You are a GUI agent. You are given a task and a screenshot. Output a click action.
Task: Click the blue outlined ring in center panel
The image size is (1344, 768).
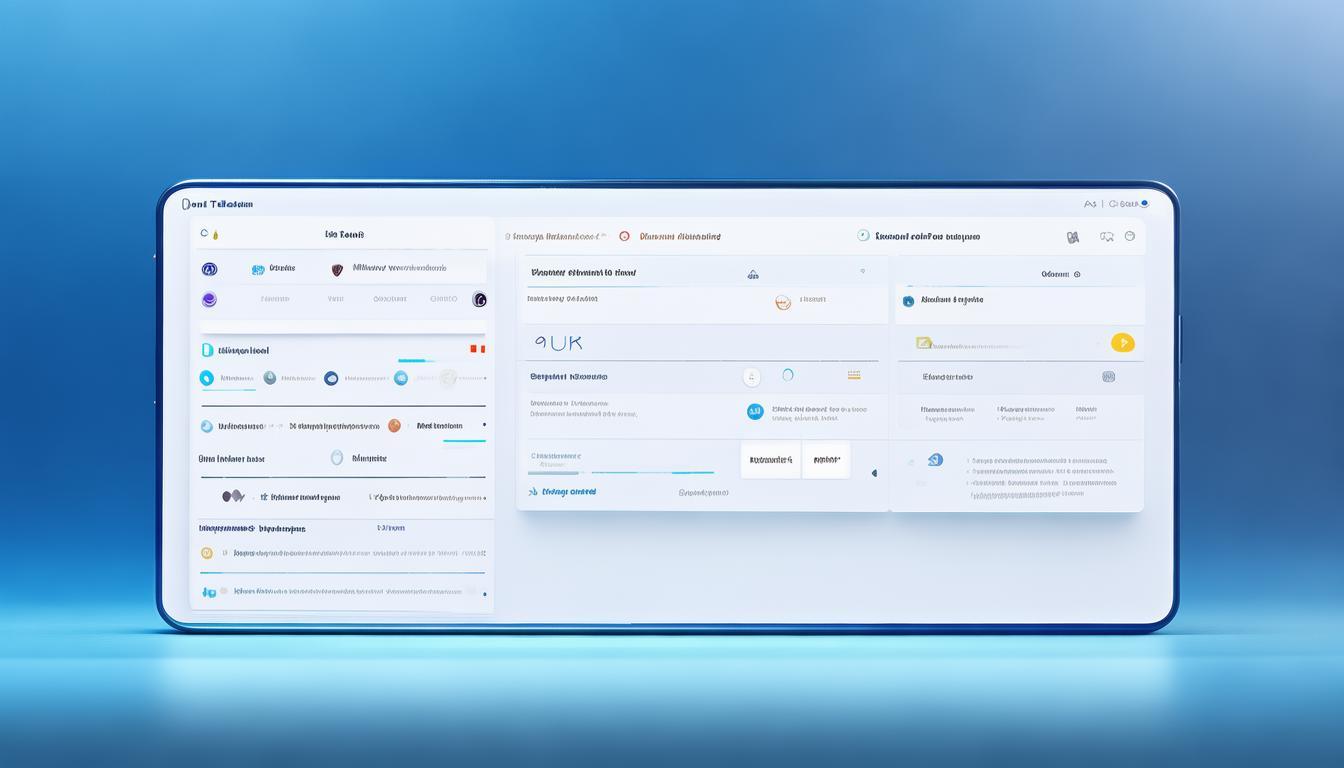coord(788,375)
